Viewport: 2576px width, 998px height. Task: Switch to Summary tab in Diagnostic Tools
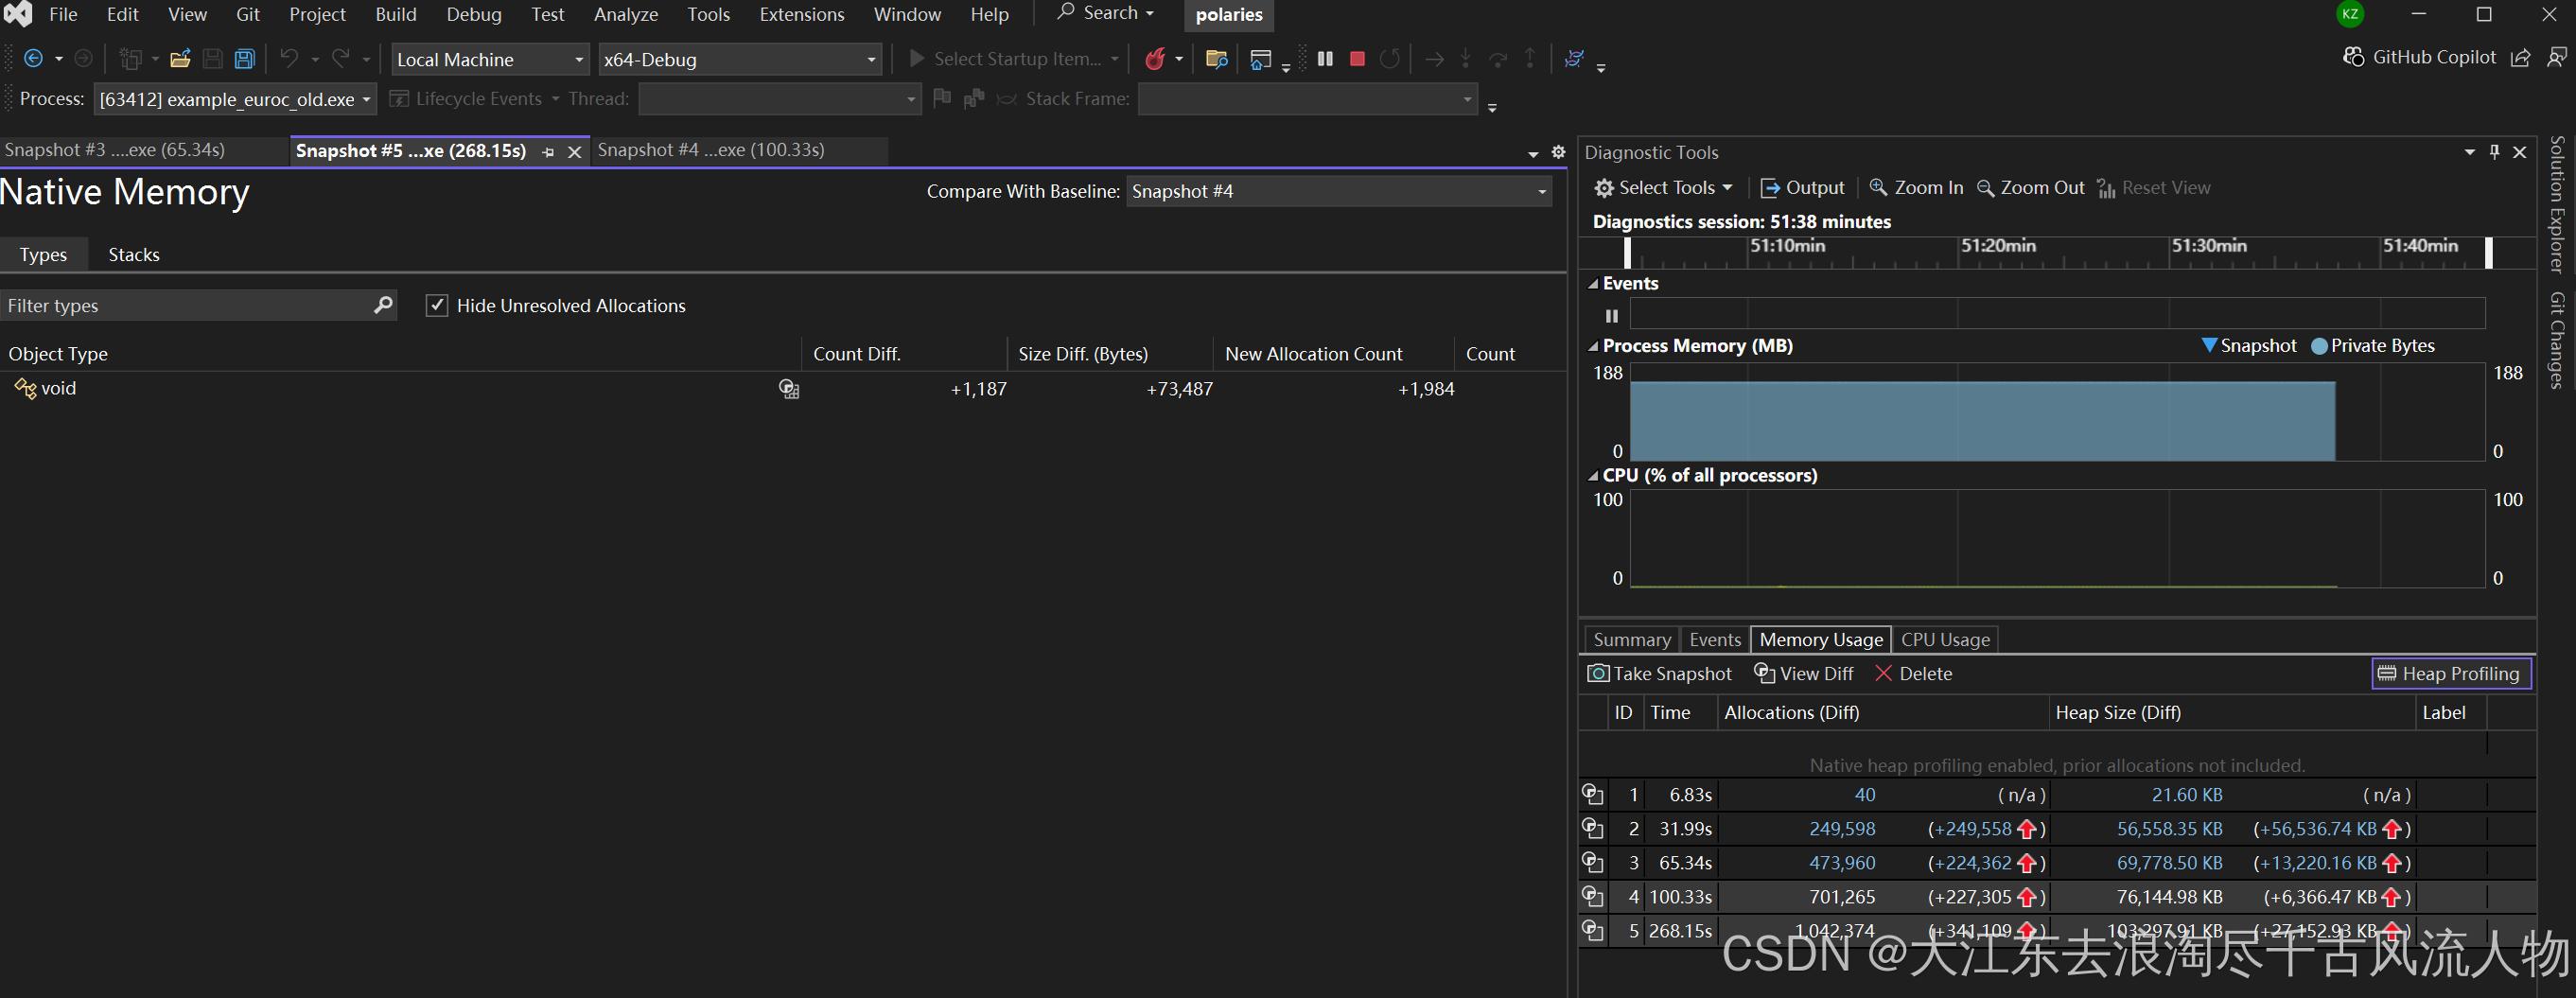(1632, 640)
